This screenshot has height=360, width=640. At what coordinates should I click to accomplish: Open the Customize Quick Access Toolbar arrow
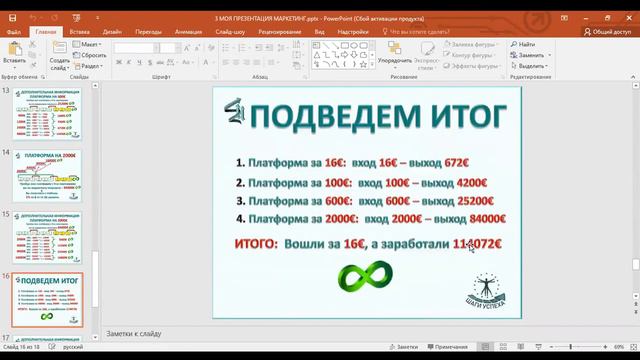click(98, 18)
